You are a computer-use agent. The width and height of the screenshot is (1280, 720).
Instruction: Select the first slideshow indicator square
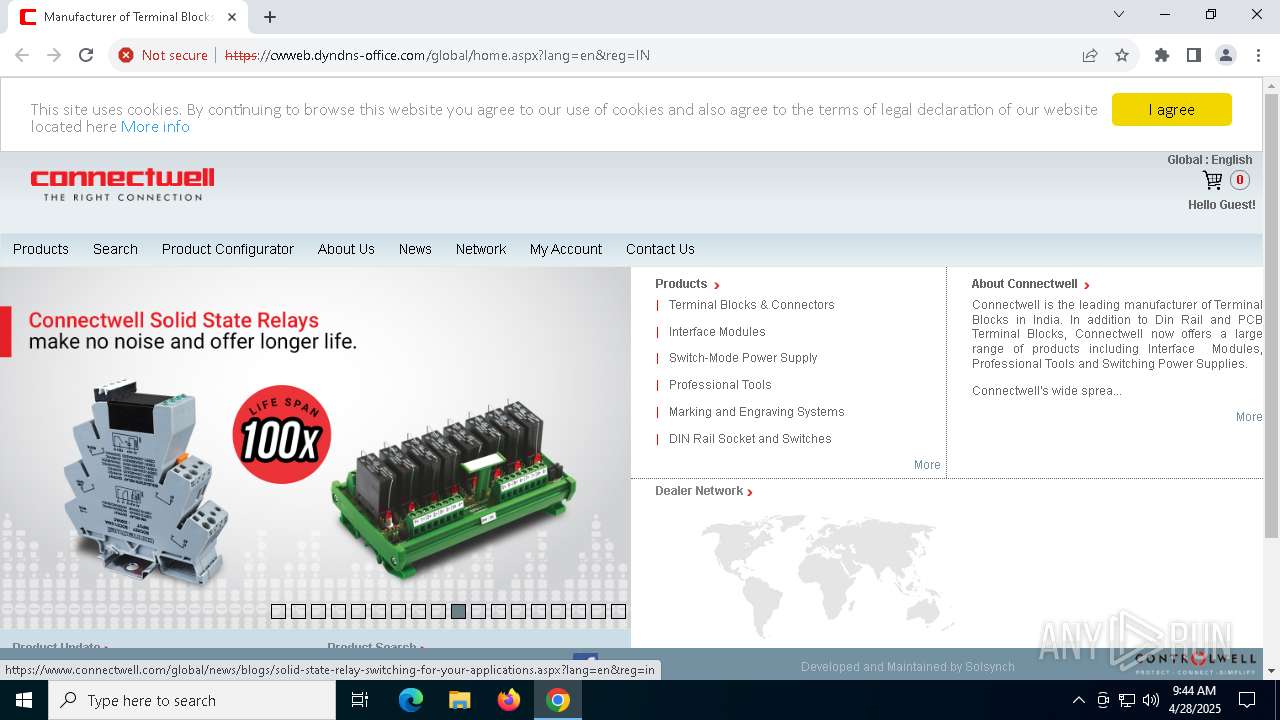(x=278, y=611)
